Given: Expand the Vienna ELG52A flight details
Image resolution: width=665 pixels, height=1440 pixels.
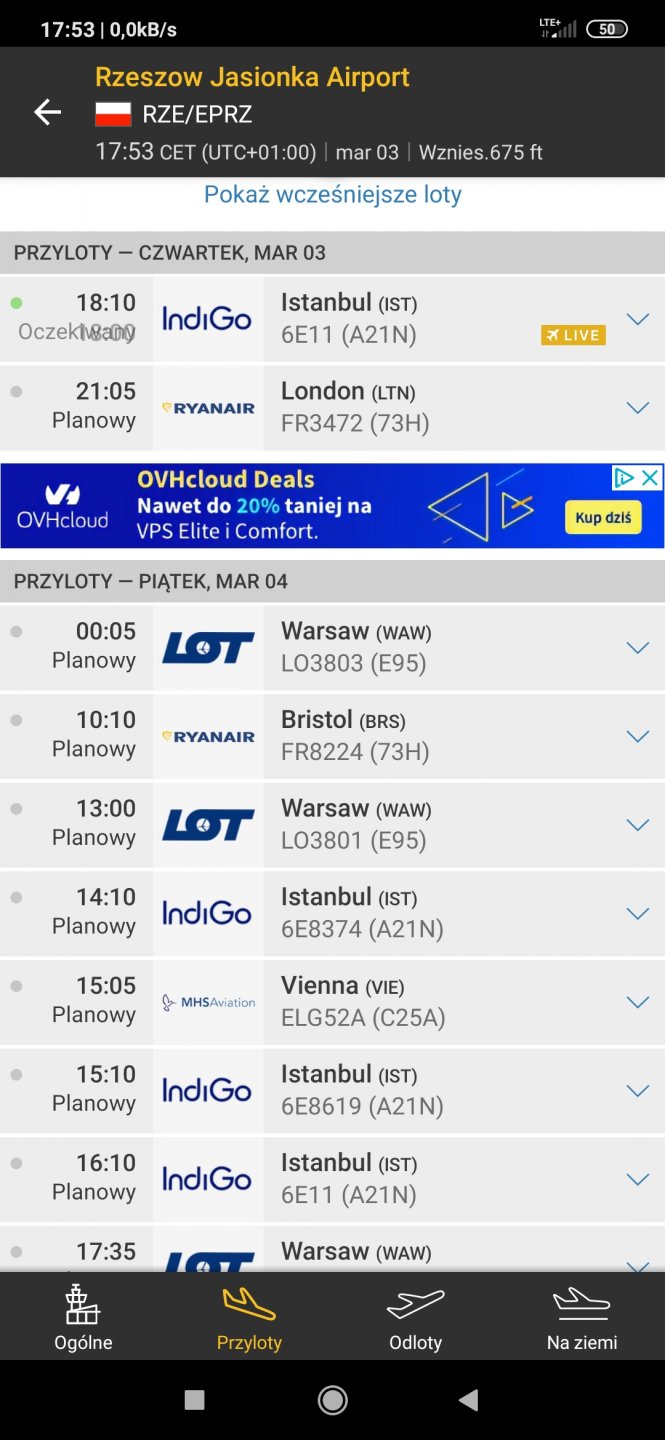Looking at the screenshot, I should 637,1002.
